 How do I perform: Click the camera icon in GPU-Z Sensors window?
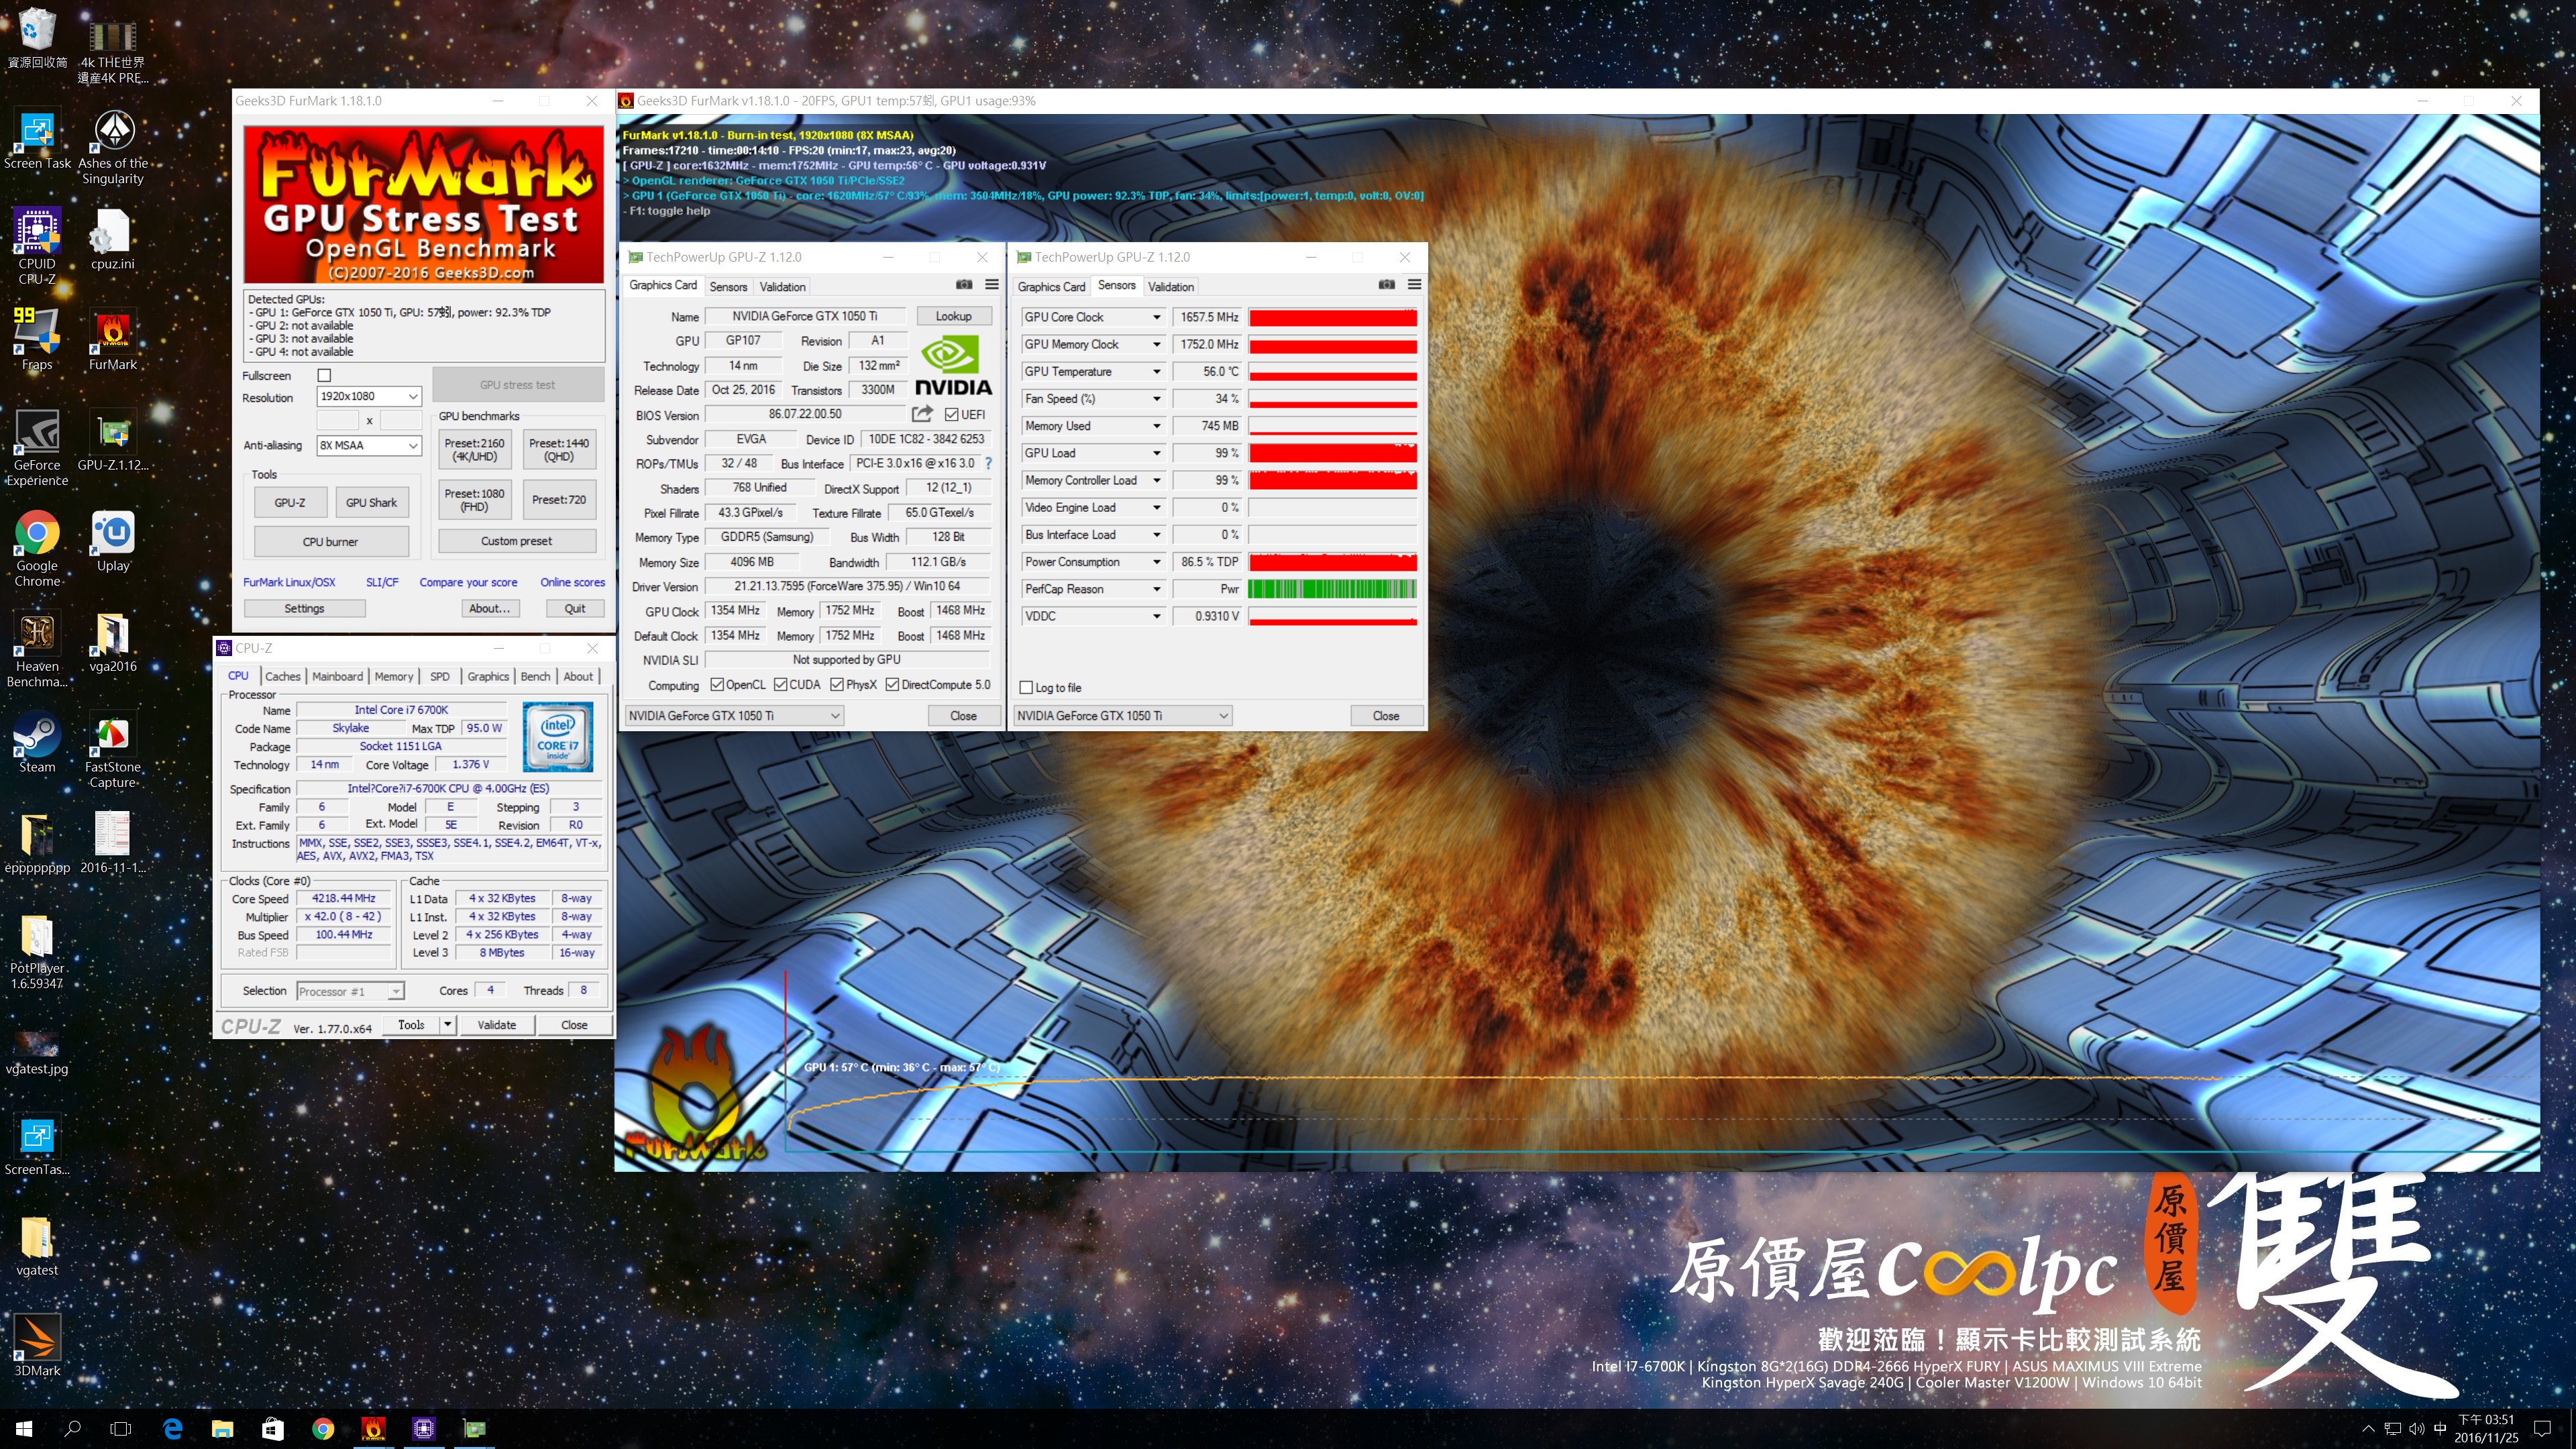pyautogui.click(x=1386, y=285)
